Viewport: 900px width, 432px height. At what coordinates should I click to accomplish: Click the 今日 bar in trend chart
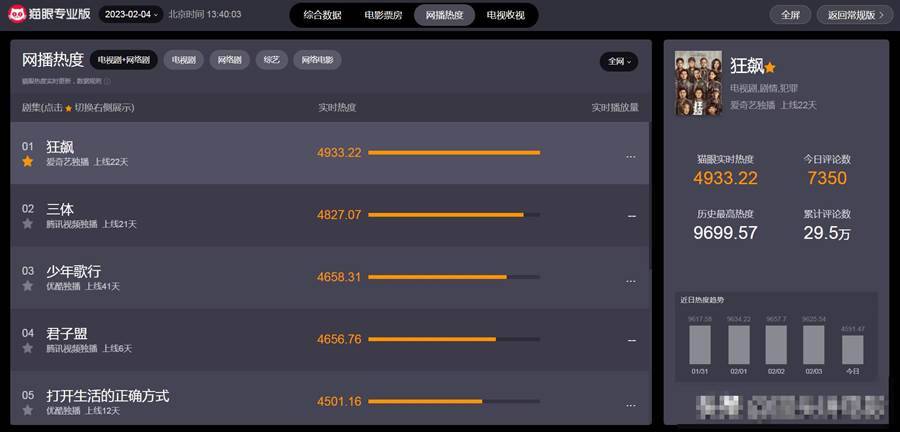pos(853,350)
